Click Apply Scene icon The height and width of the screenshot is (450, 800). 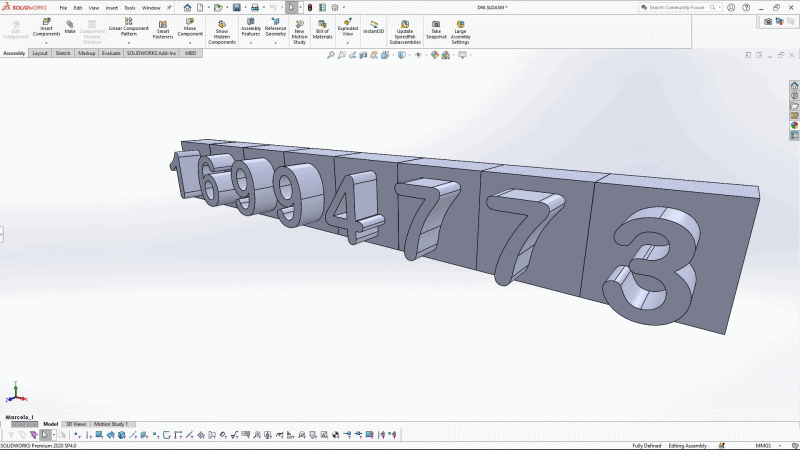pos(445,55)
